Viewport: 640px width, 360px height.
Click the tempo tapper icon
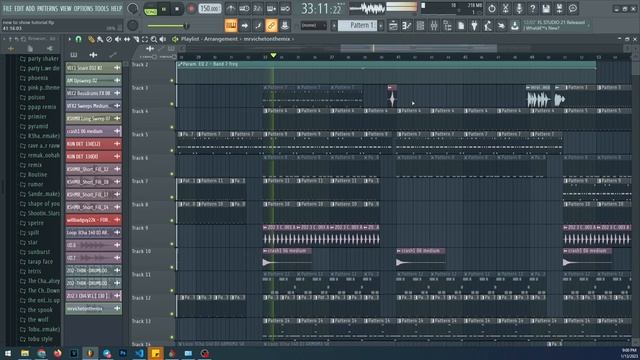point(488,26)
